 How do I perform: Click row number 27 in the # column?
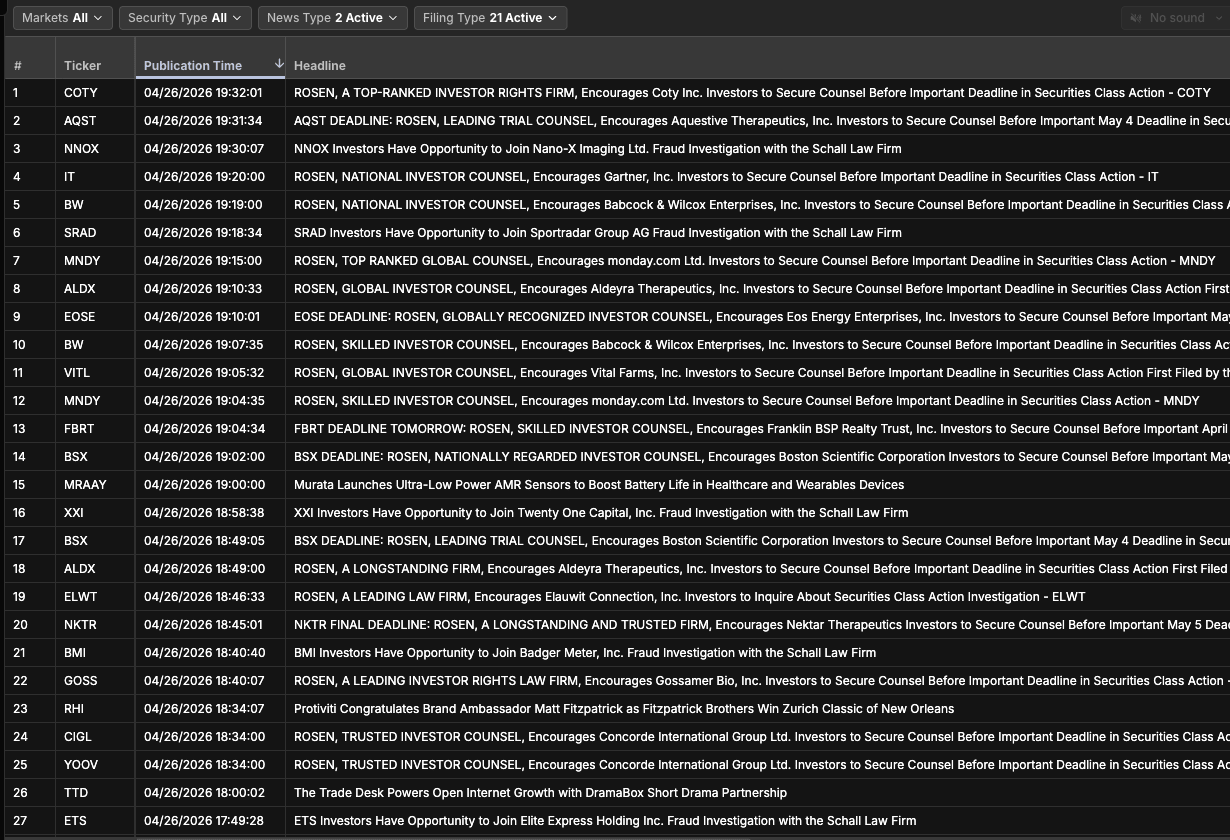20,821
